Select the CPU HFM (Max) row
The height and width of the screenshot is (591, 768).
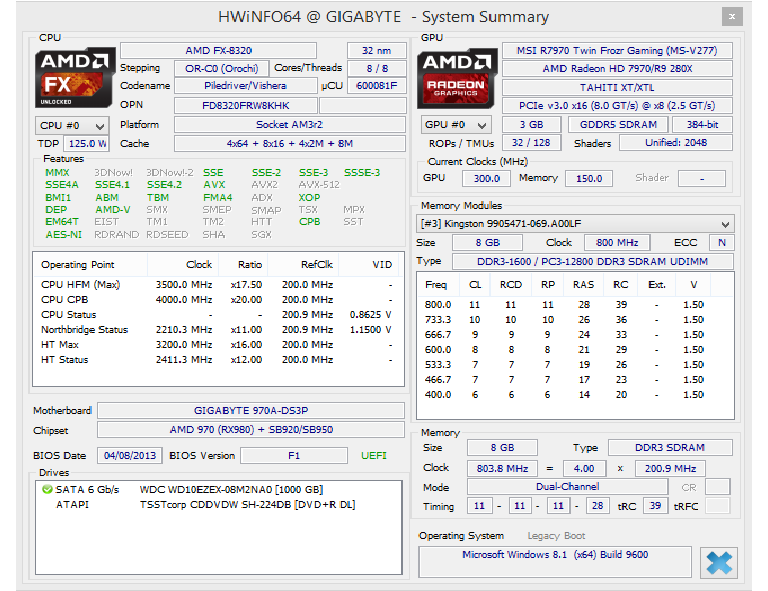coord(218,284)
